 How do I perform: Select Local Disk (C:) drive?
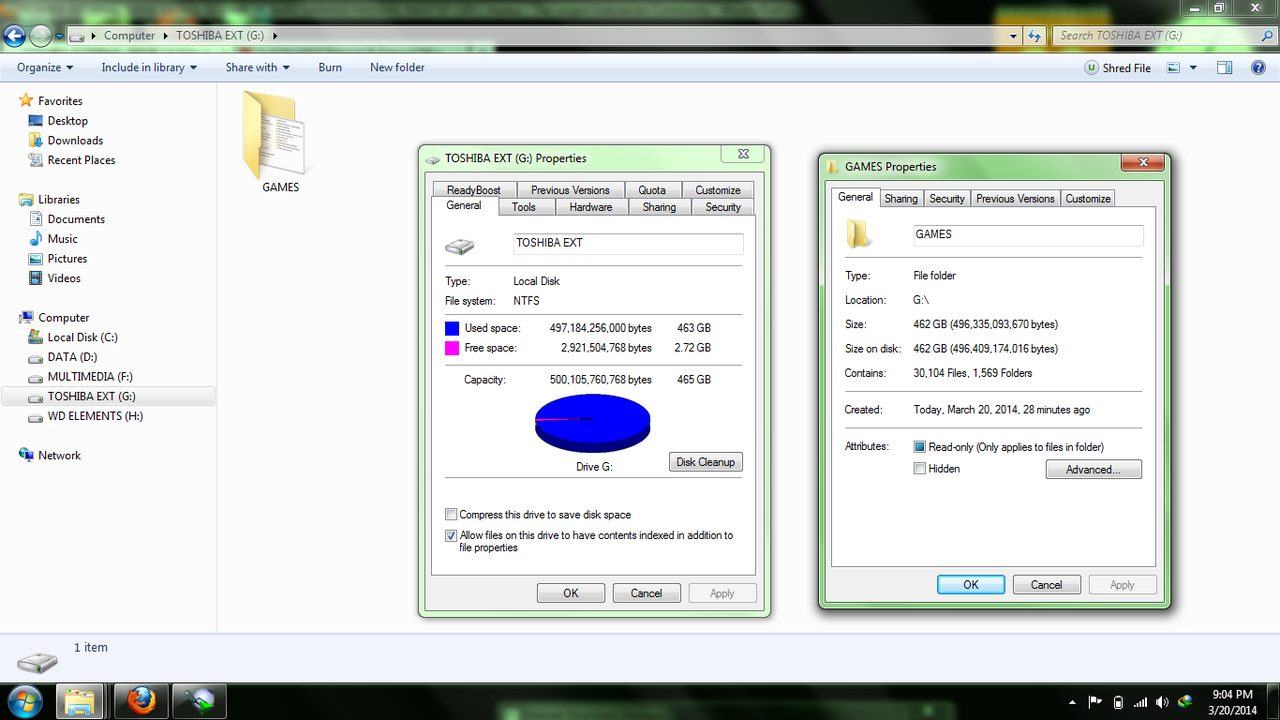(82, 338)
